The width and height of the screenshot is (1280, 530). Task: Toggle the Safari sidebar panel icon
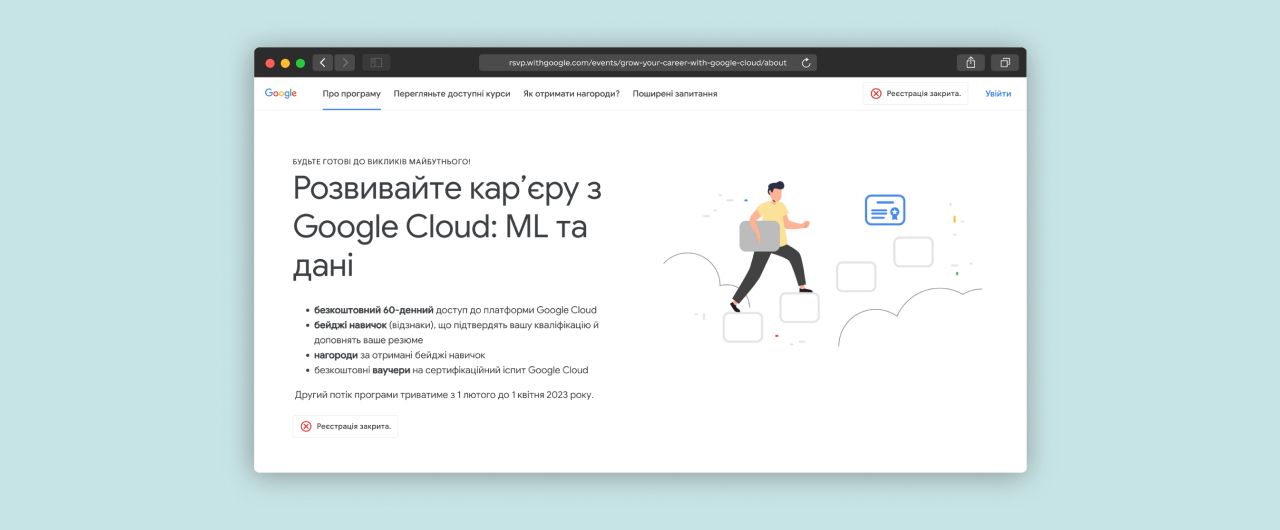[x=376, y=63]
